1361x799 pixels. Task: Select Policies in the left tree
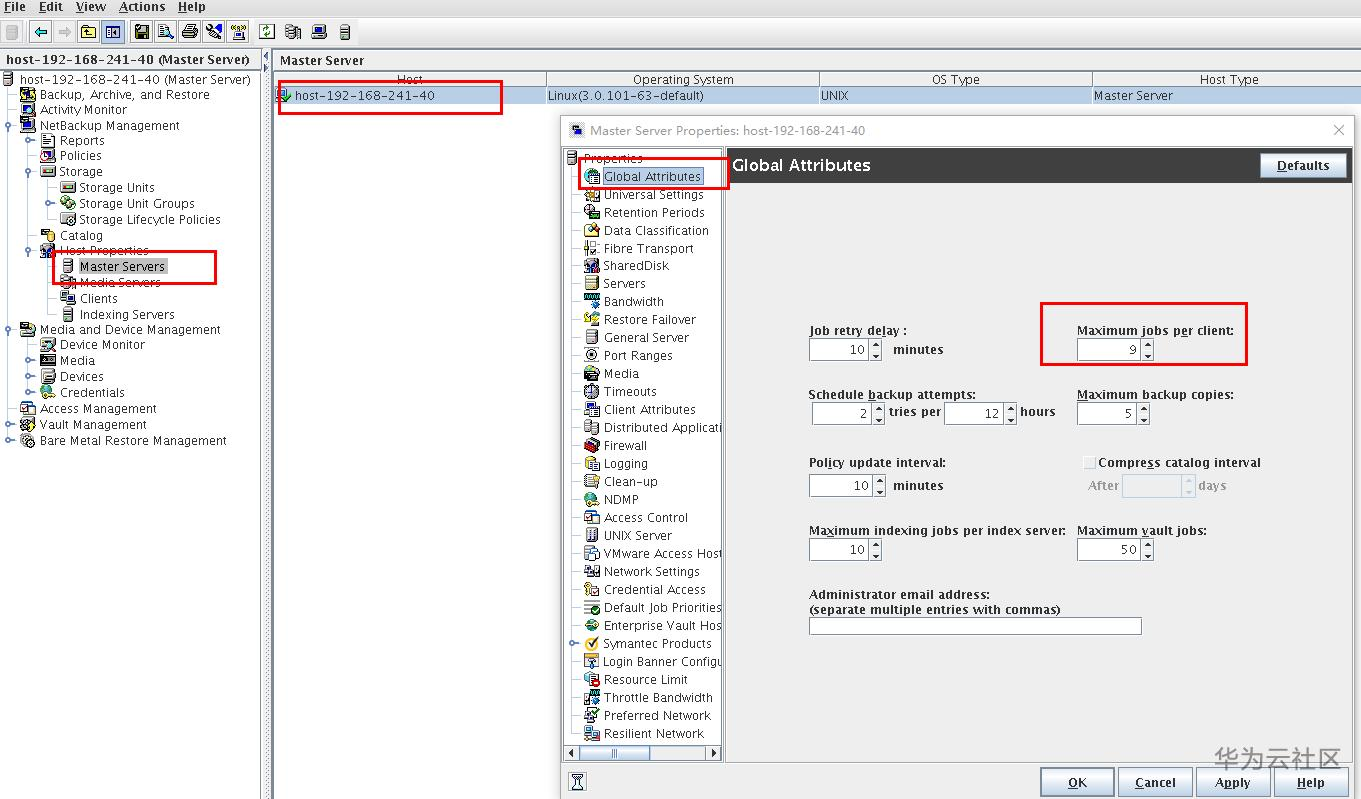pos(80,156)
